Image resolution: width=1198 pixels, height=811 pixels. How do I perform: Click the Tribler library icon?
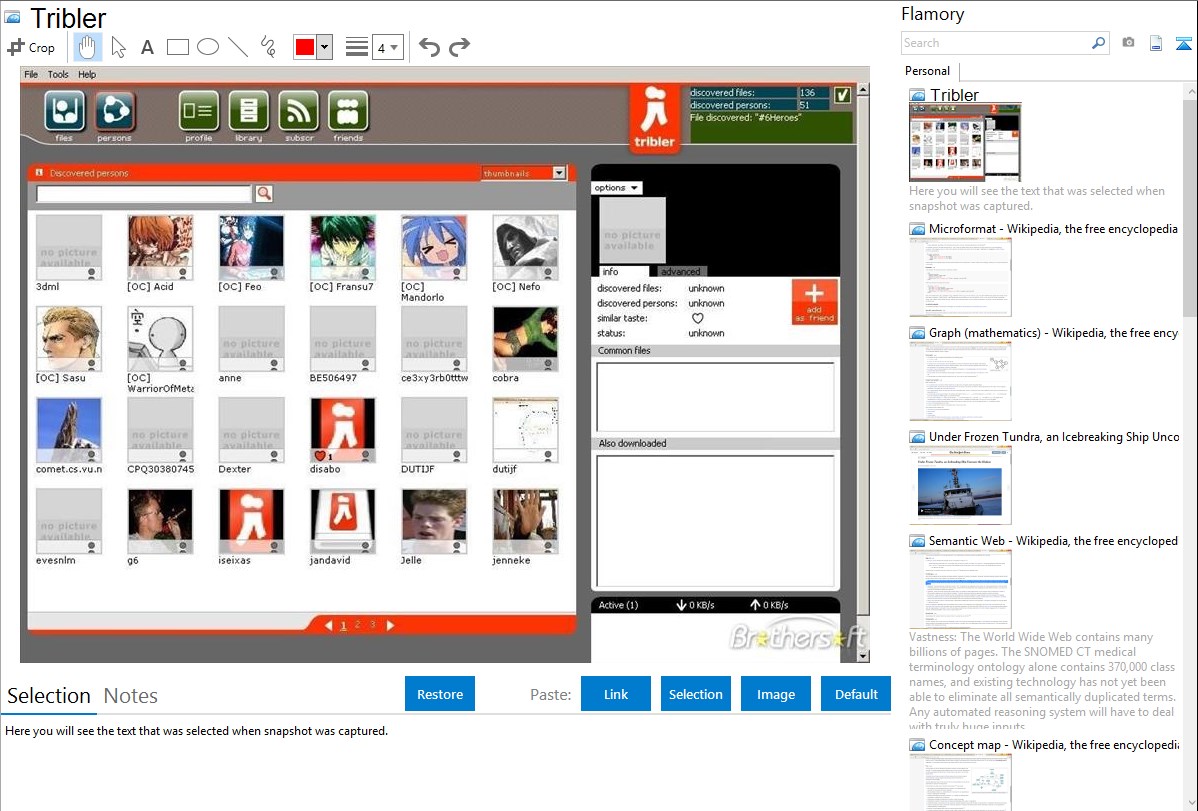(248, 112)
